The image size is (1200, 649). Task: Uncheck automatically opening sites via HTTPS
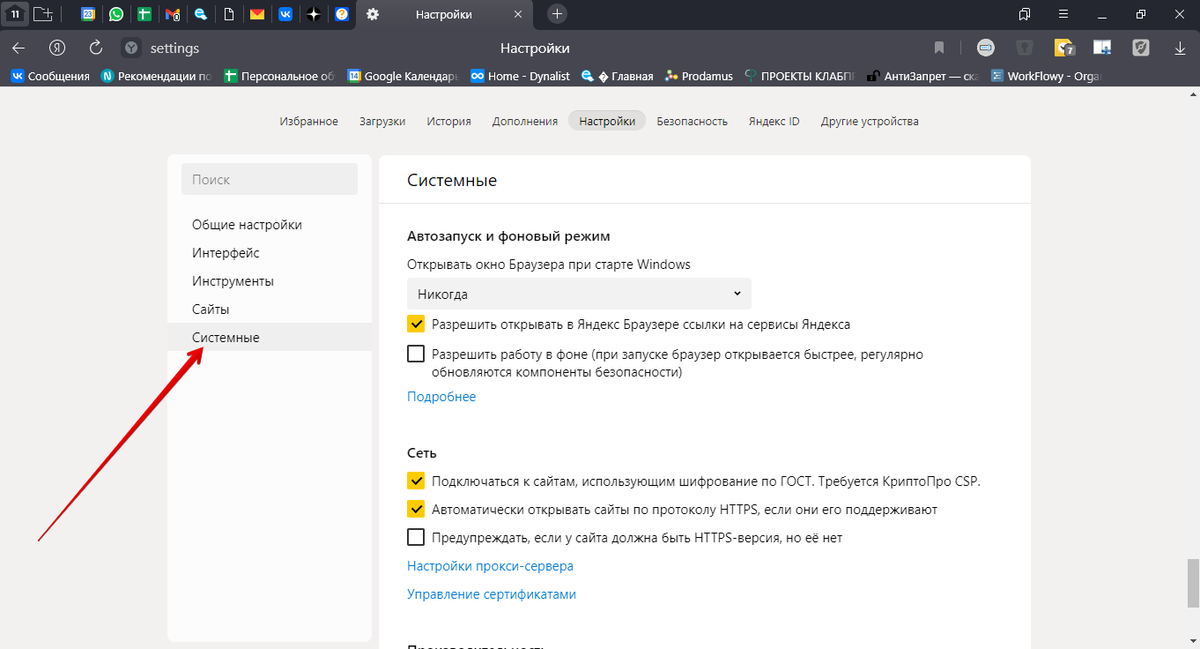point(416,509)
